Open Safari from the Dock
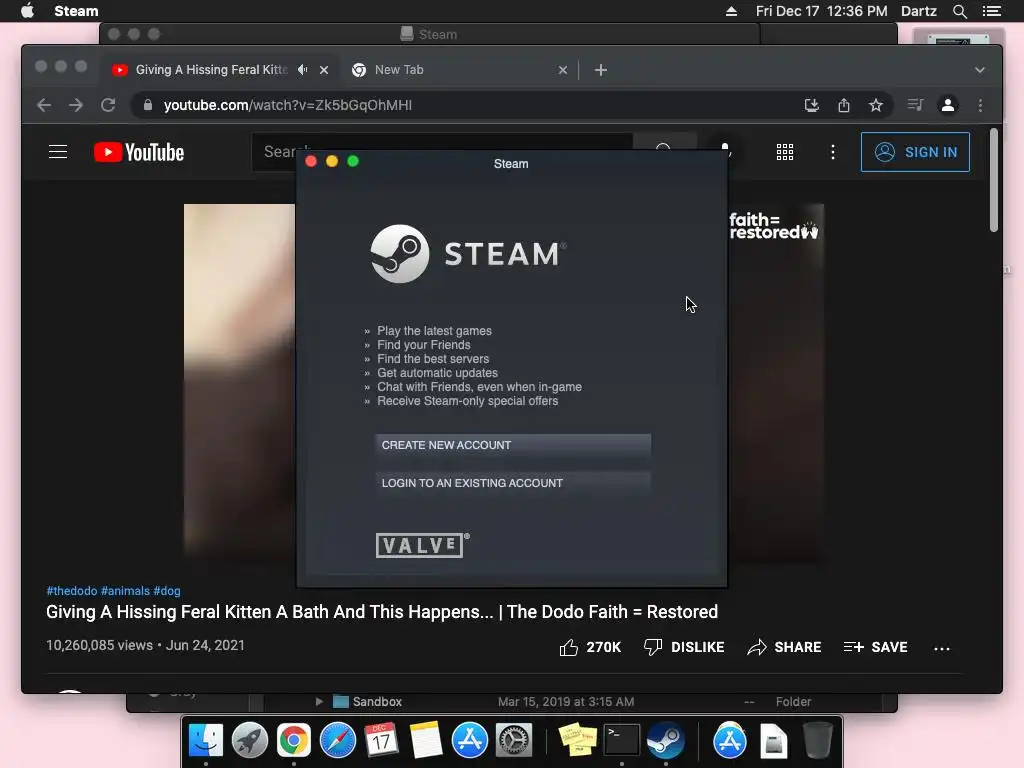The image size is (1024, 768). pyautogui.click(x=338, y=740)
